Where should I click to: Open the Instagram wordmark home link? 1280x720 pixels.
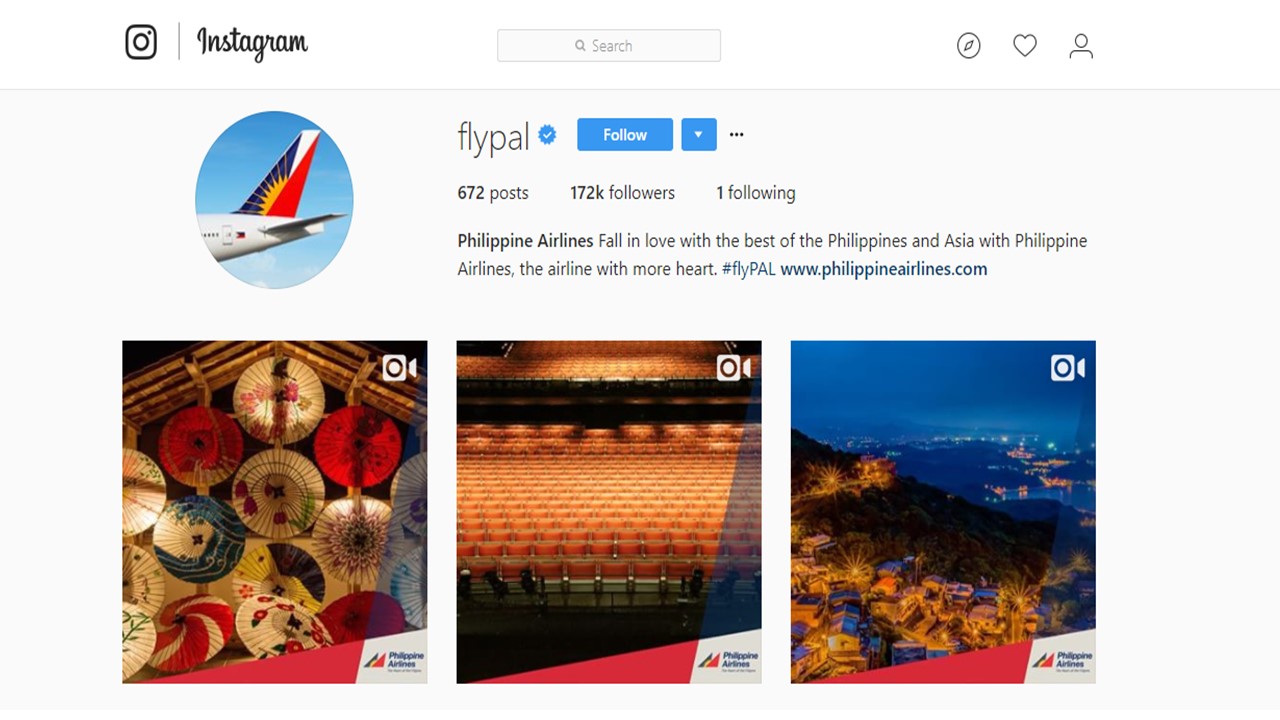click(252, 43)
